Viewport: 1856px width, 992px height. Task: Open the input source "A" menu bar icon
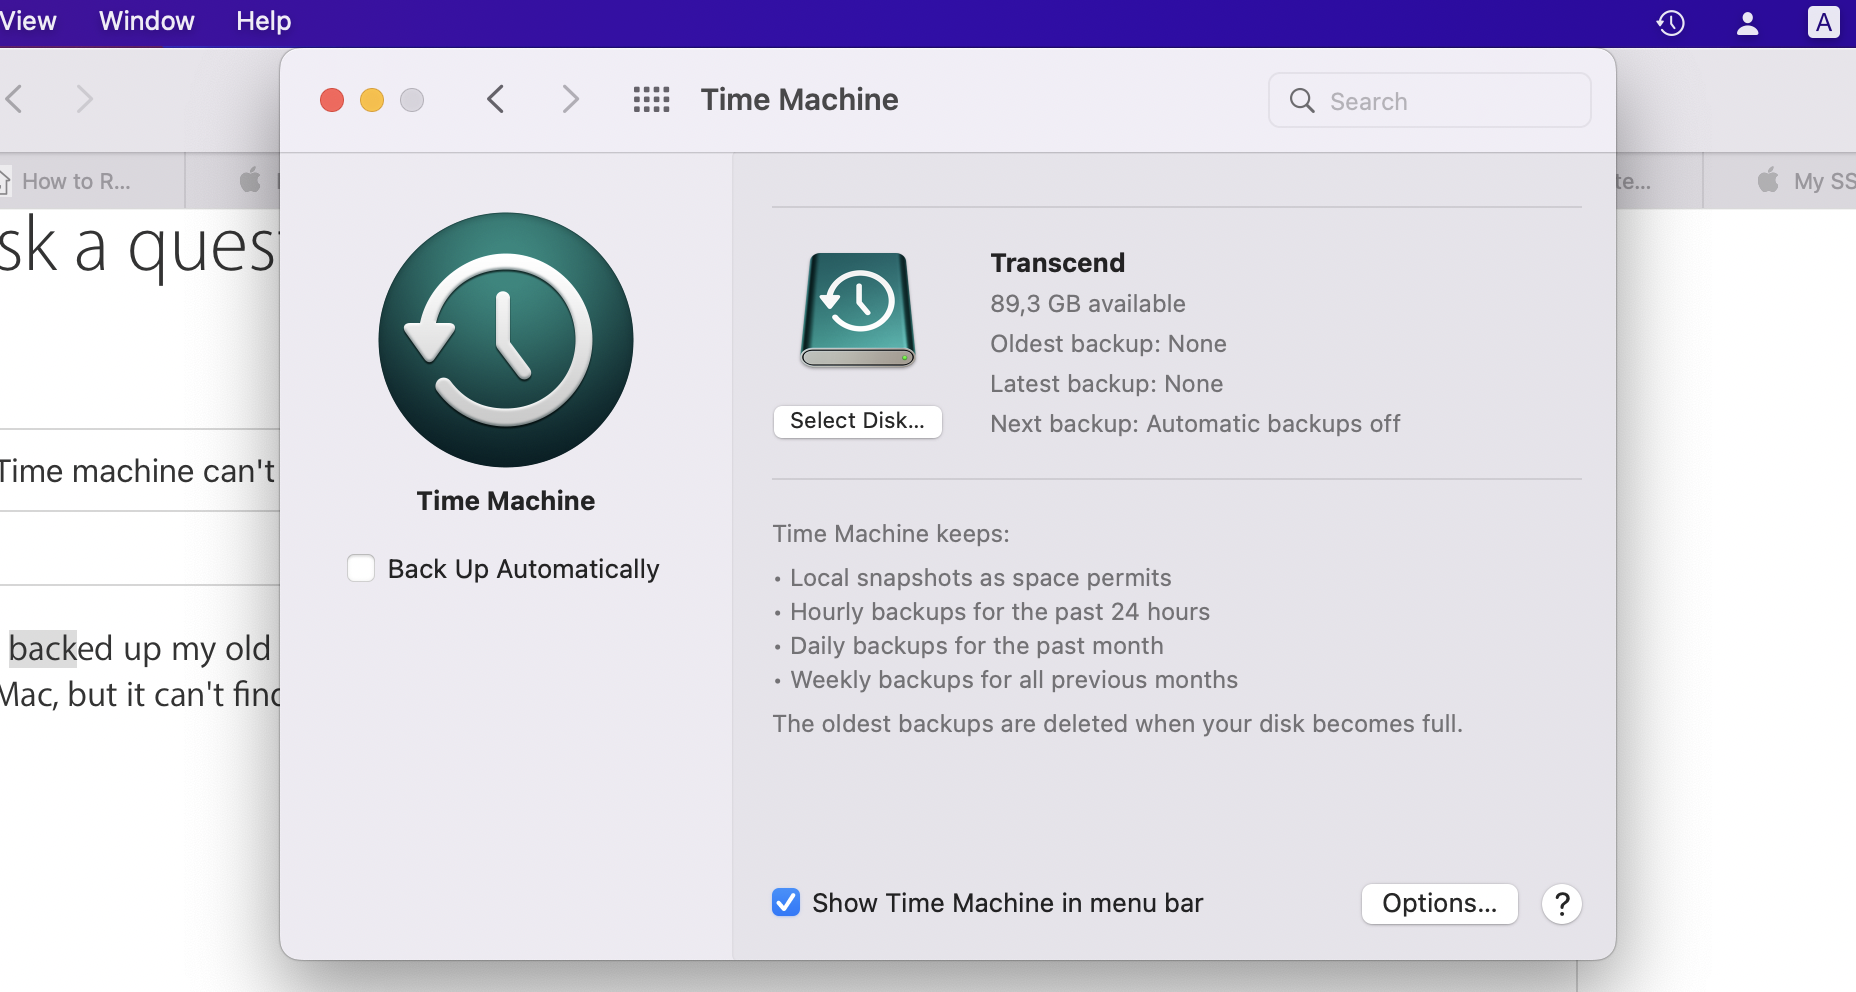1824,22
